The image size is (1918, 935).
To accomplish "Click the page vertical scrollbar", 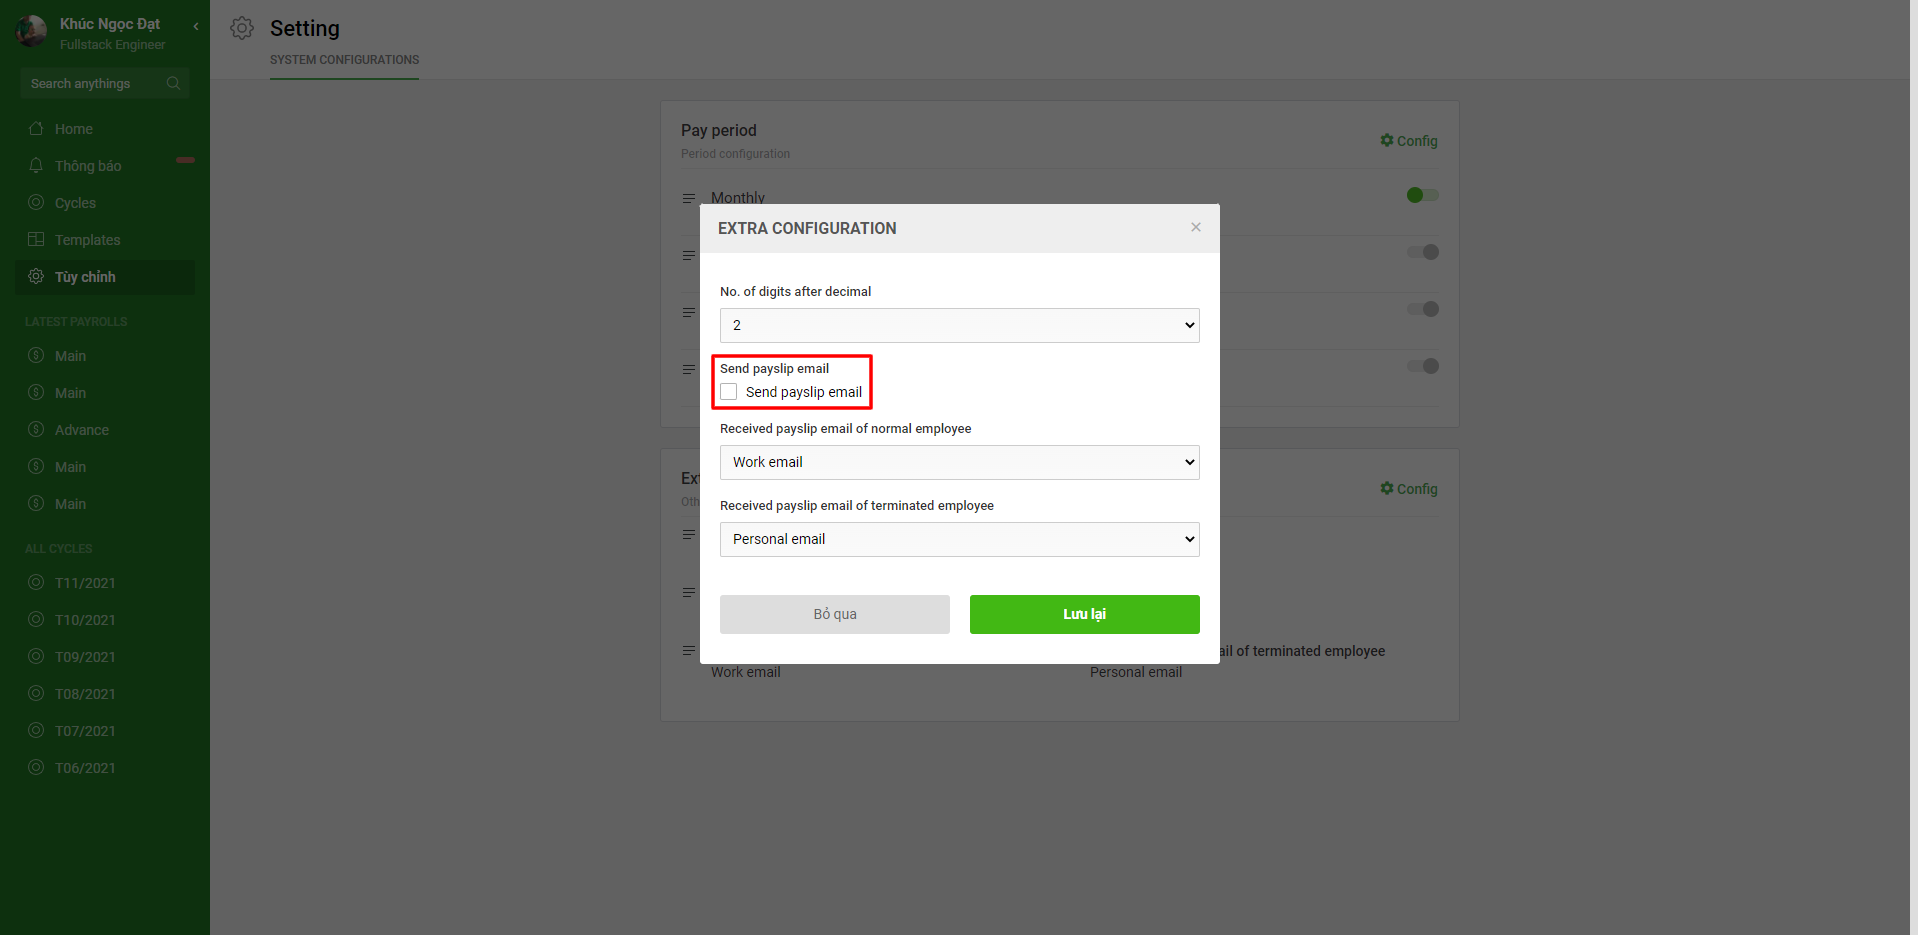I will pyautogui.click(x=1913, y=467).
